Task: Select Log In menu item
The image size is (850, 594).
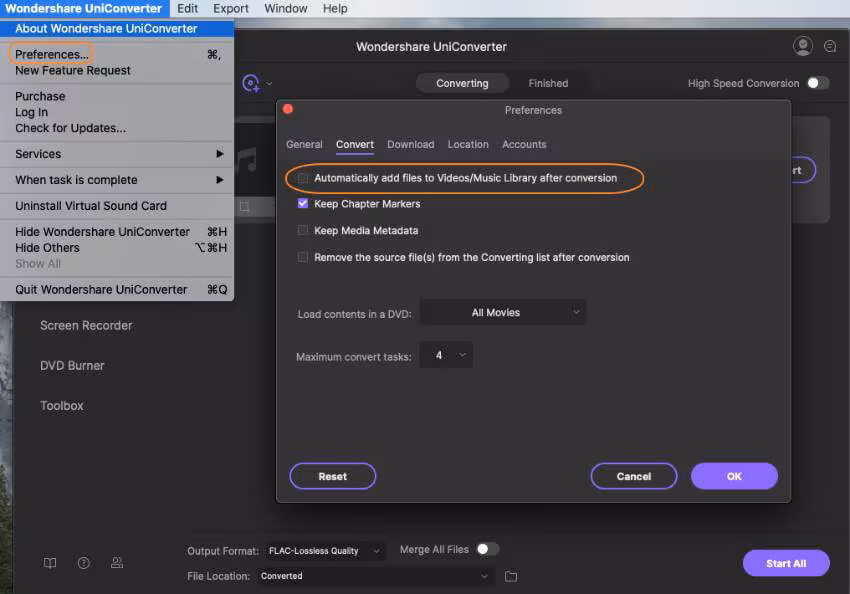Action: click(117, 112)
